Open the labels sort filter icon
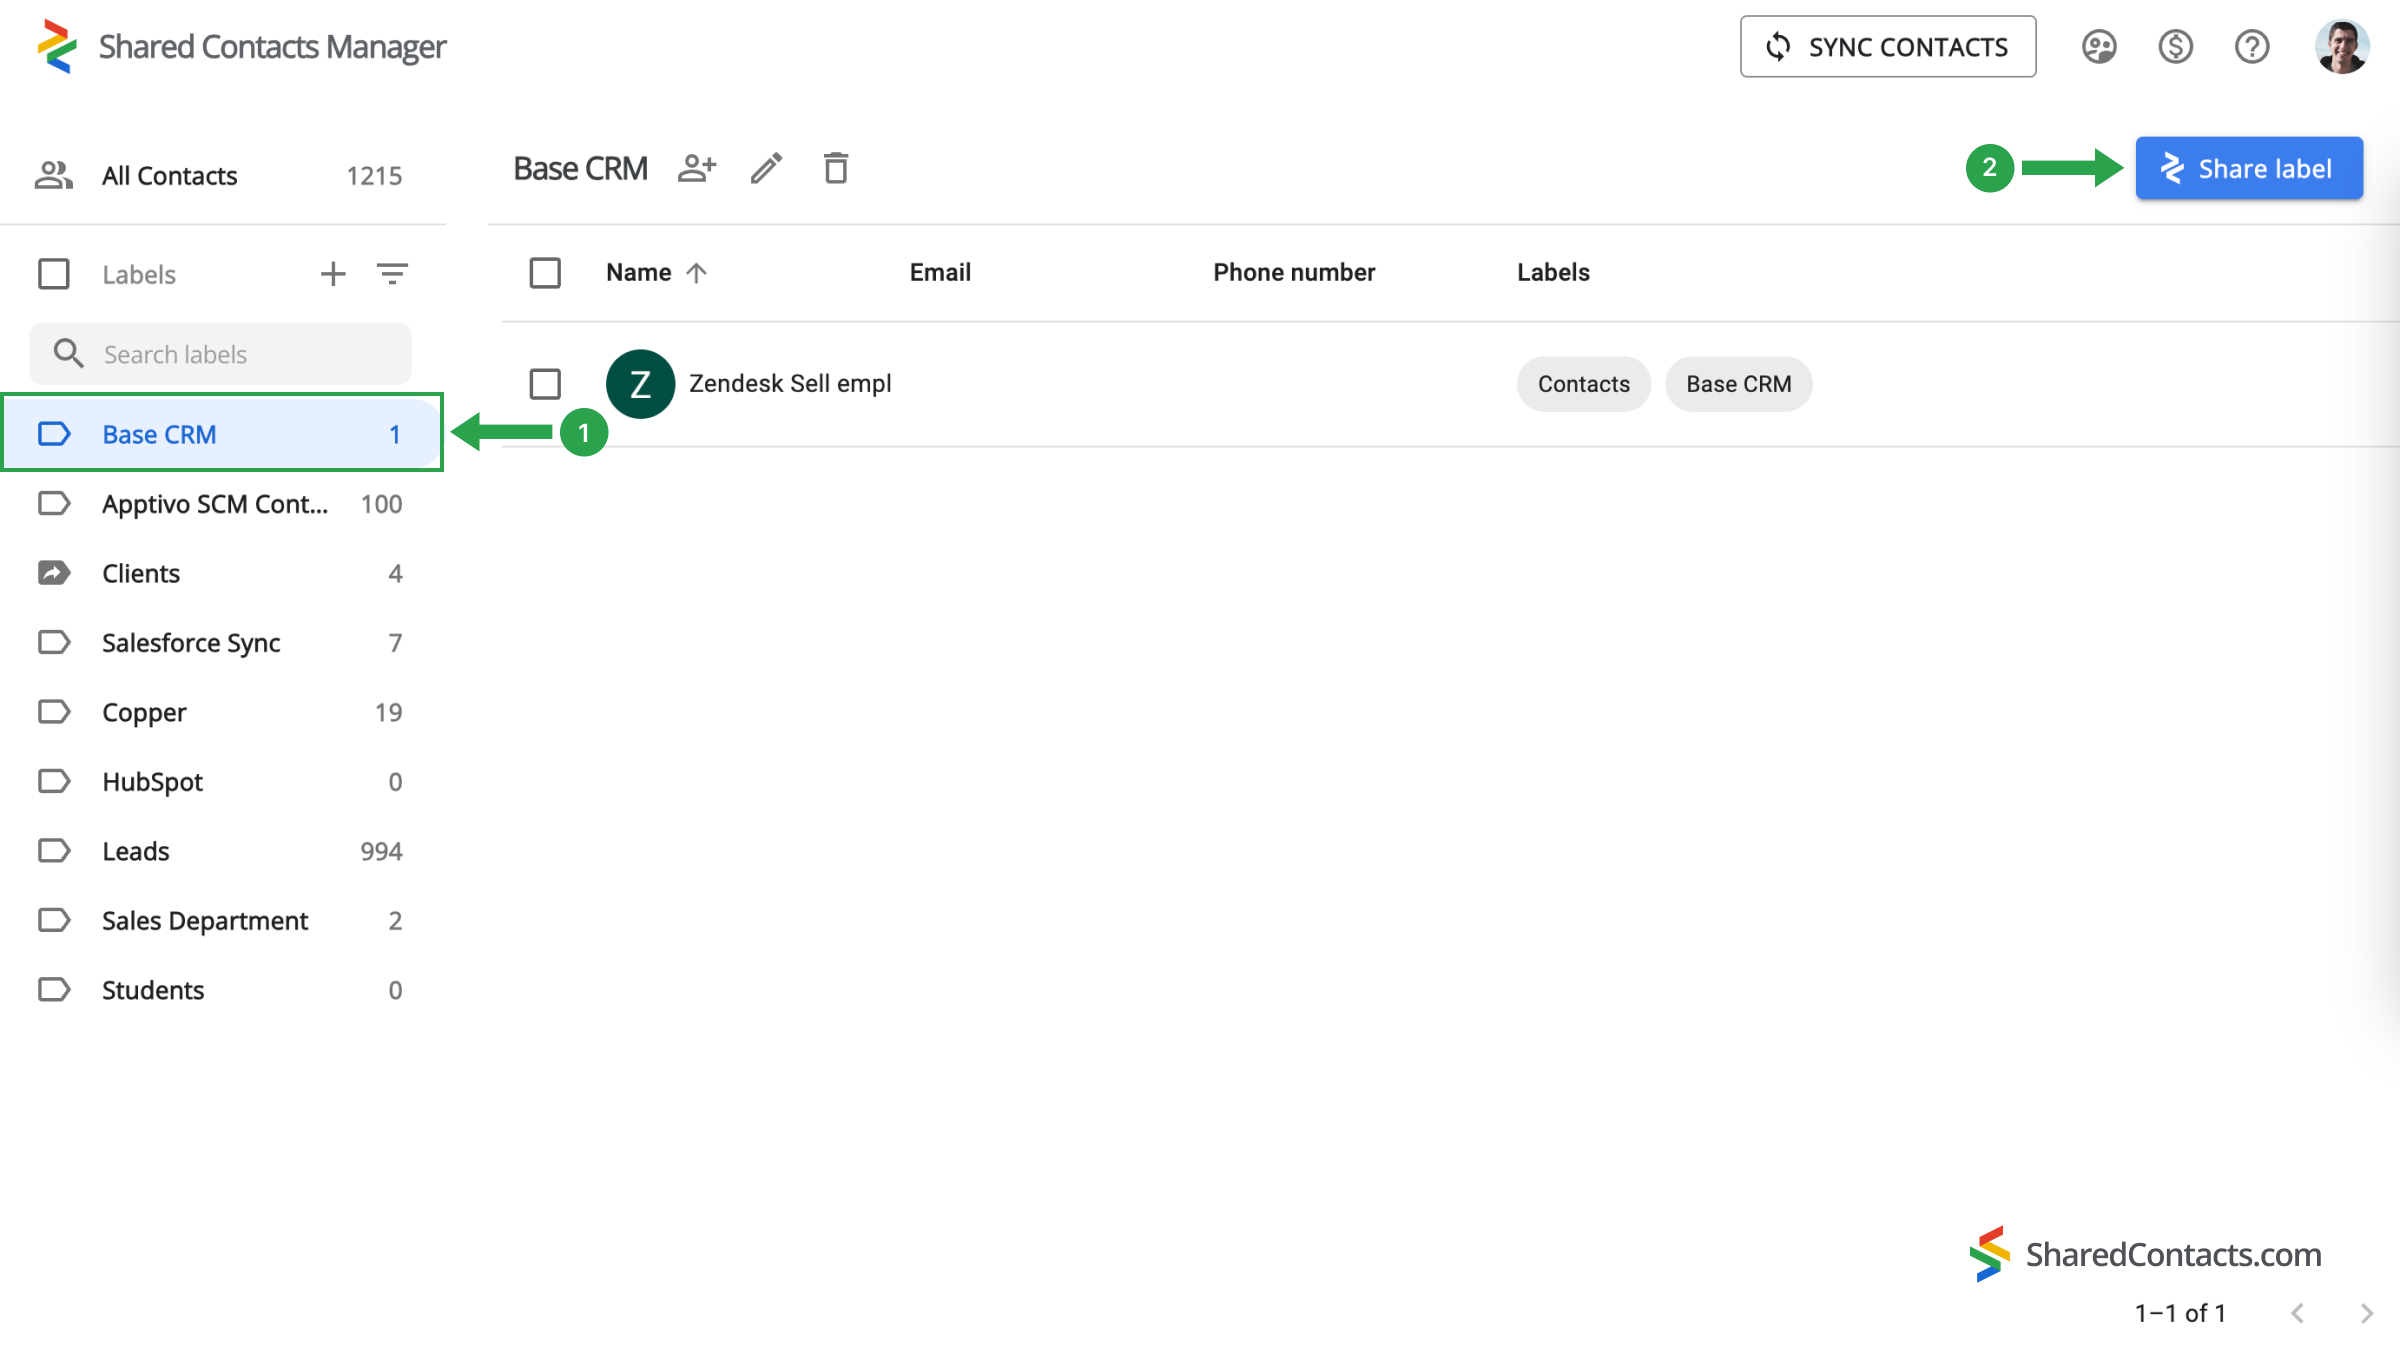 click(x=392, y=274)
